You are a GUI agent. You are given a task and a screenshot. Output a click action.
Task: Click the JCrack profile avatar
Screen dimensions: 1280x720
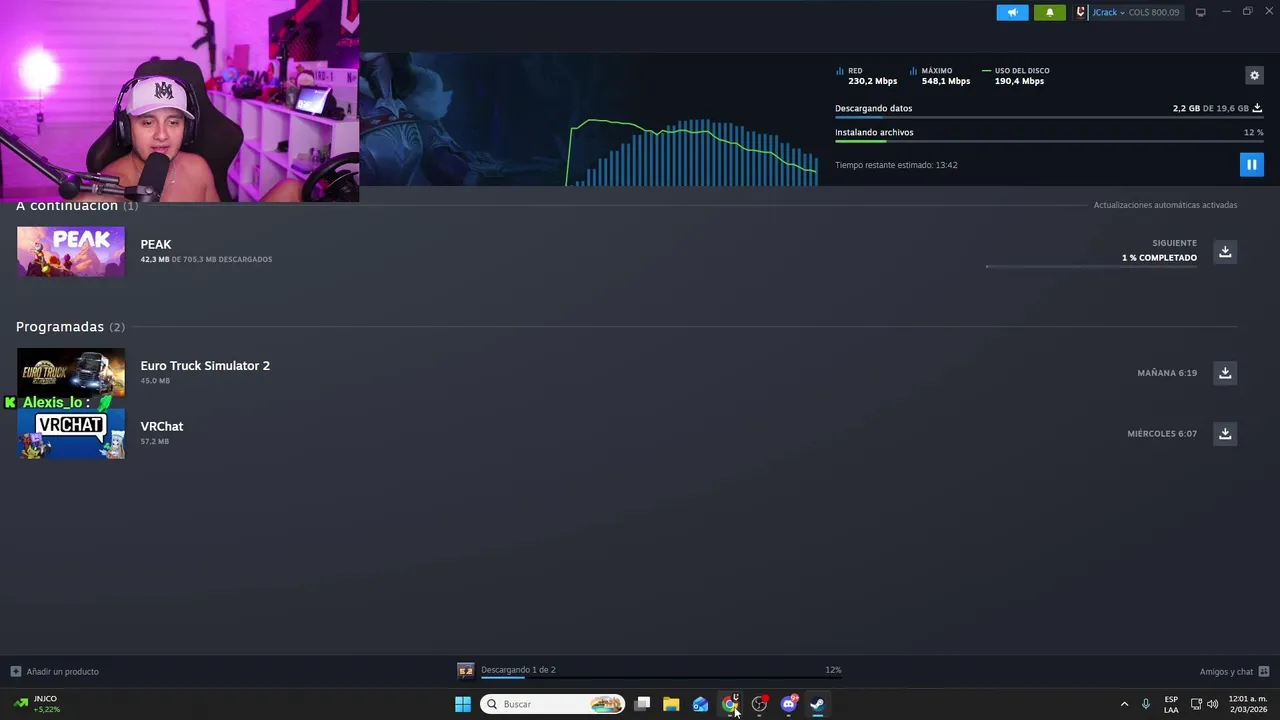(x=1080, y=12)
